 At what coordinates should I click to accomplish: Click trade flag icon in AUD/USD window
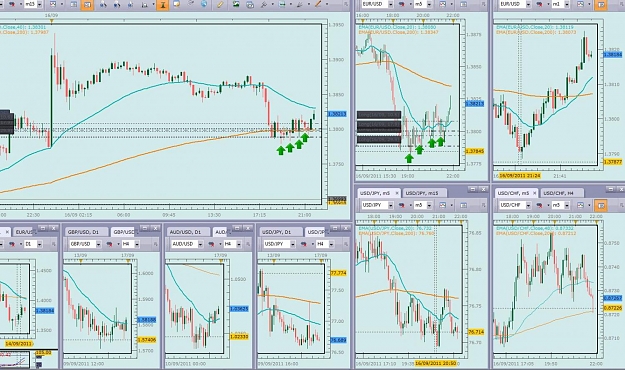coord(212,244)
